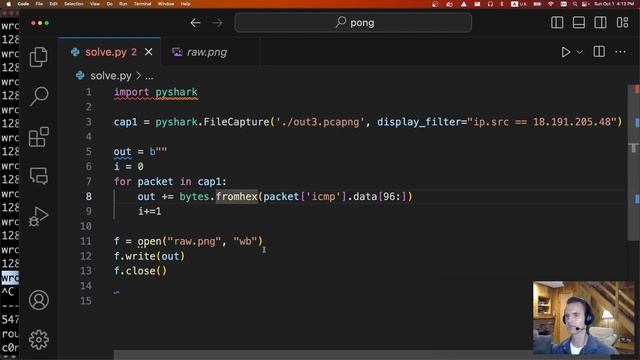The width and height of the screenshot is (640, 360).
Task: Click the fromhex method on line 8
Action: point(237,196)
